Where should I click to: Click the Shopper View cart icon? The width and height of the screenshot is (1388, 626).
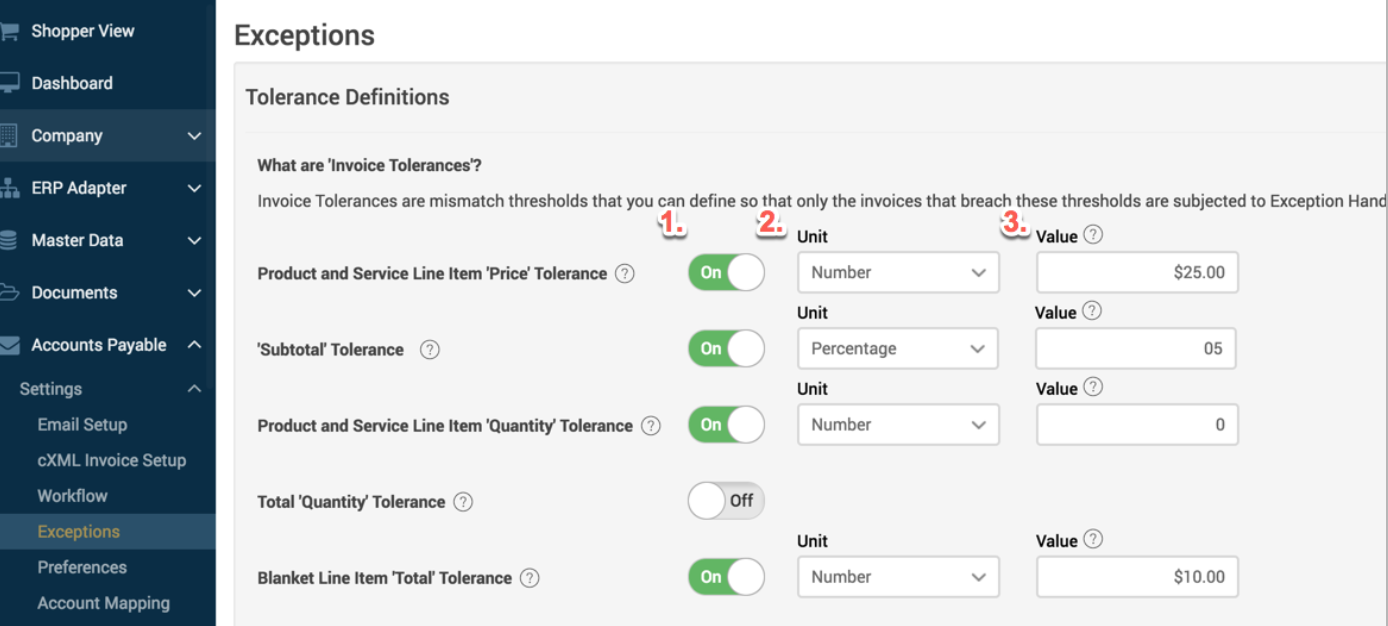tap(9, 31)
